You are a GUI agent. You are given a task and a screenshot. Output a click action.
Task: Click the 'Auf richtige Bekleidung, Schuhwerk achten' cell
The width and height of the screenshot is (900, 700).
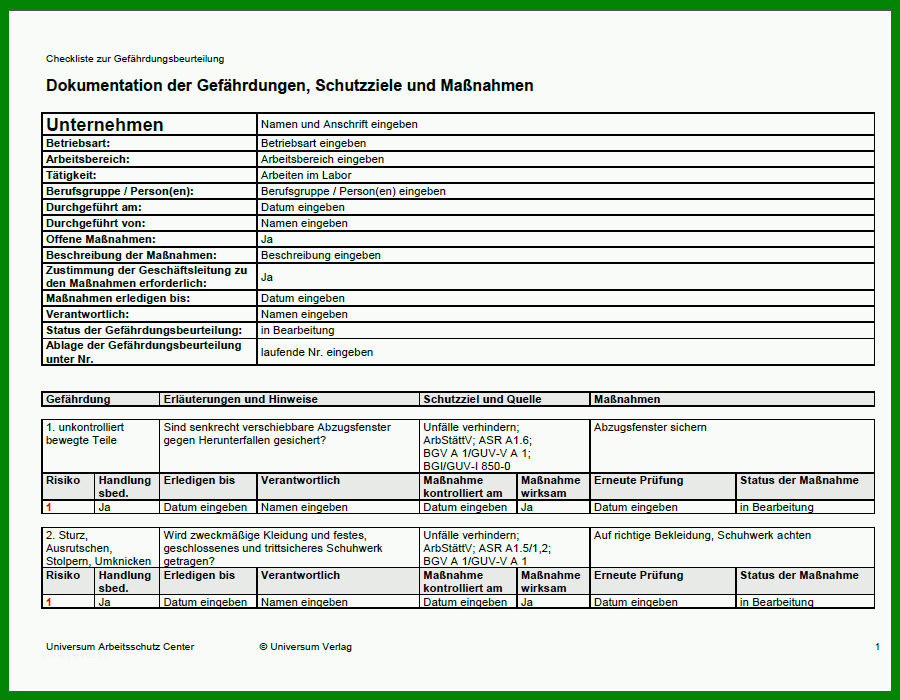[732, 547]
